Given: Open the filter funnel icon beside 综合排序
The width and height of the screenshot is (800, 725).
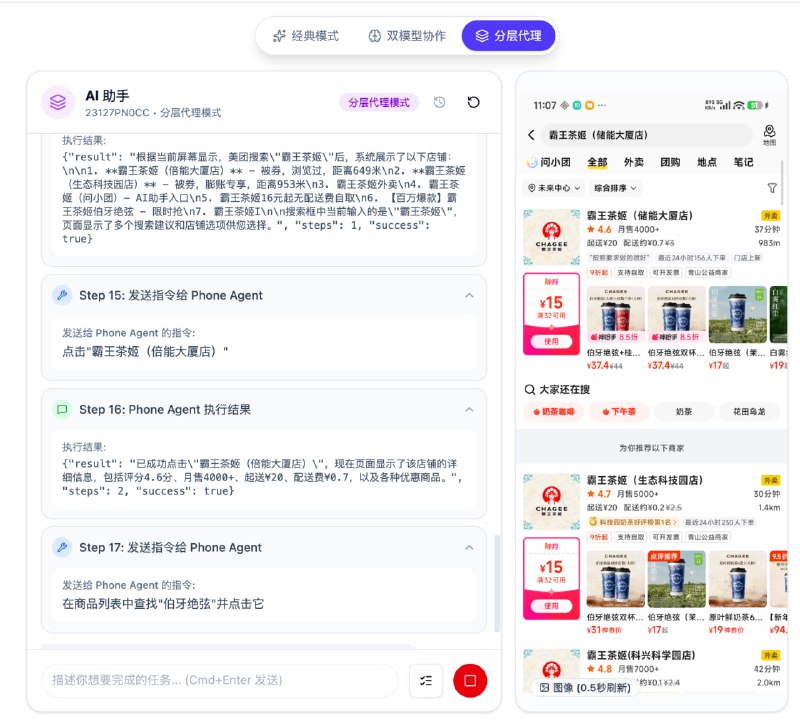Looking at the screenshot, I should tap(771, 187).
